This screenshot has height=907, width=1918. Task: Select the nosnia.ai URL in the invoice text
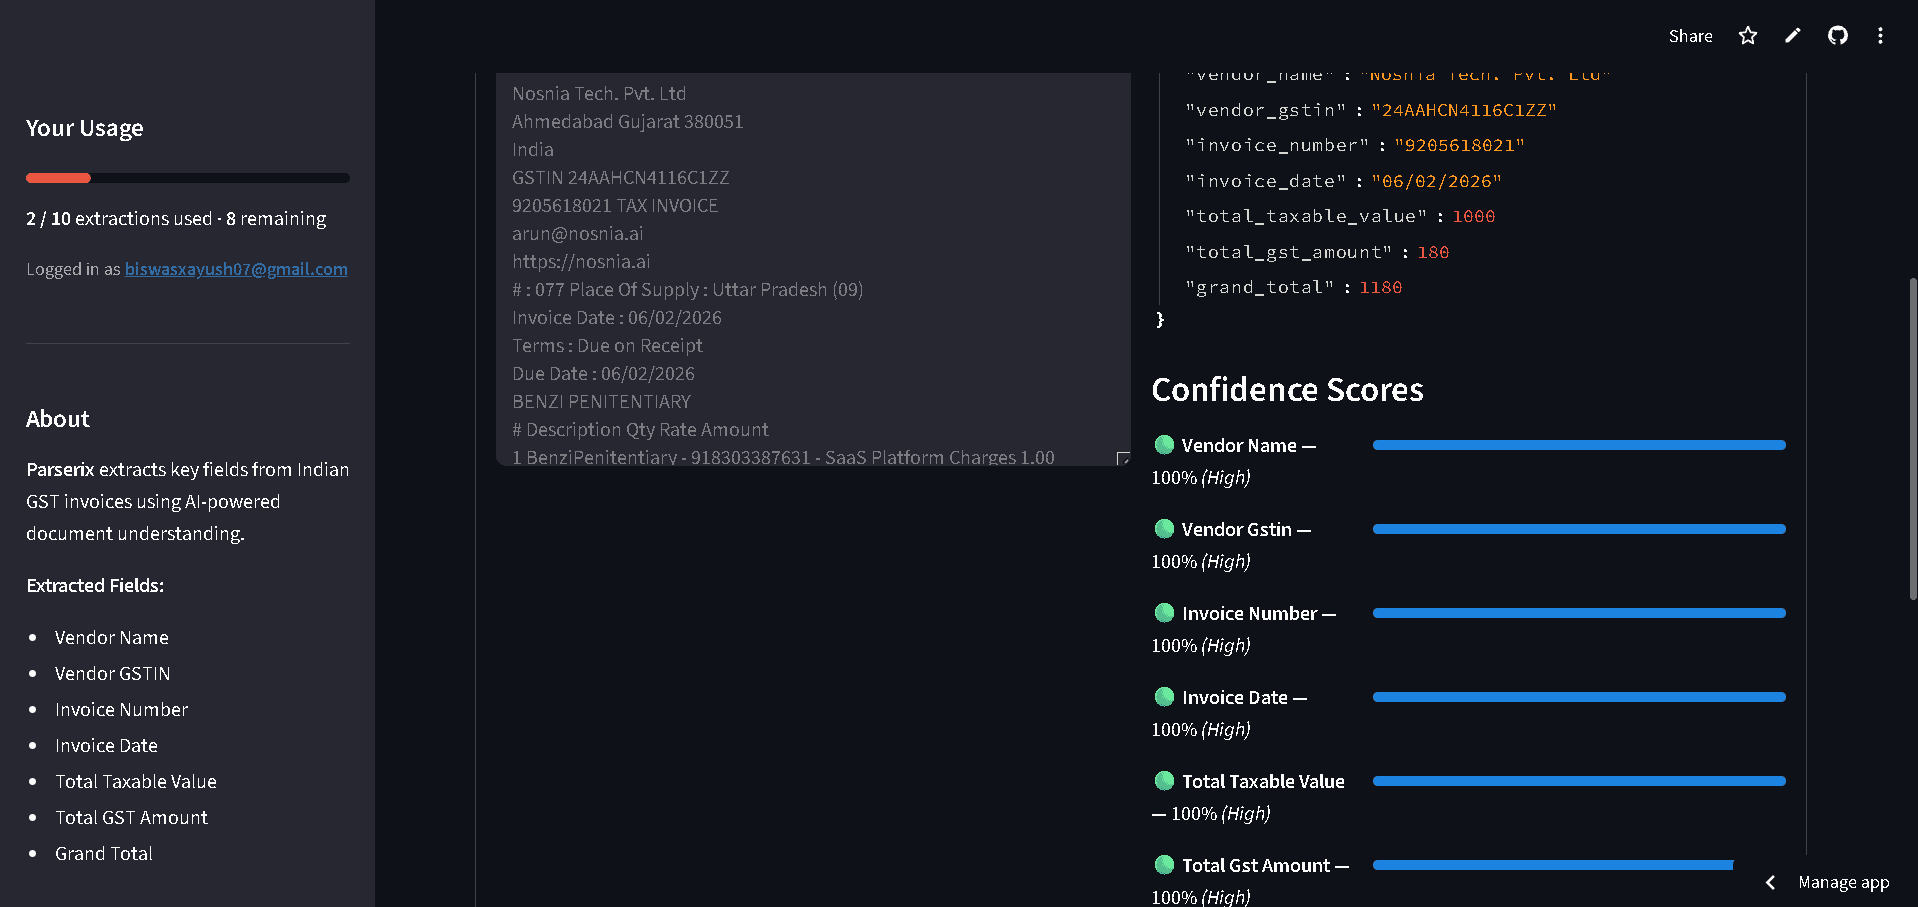(x=580, y=261)
